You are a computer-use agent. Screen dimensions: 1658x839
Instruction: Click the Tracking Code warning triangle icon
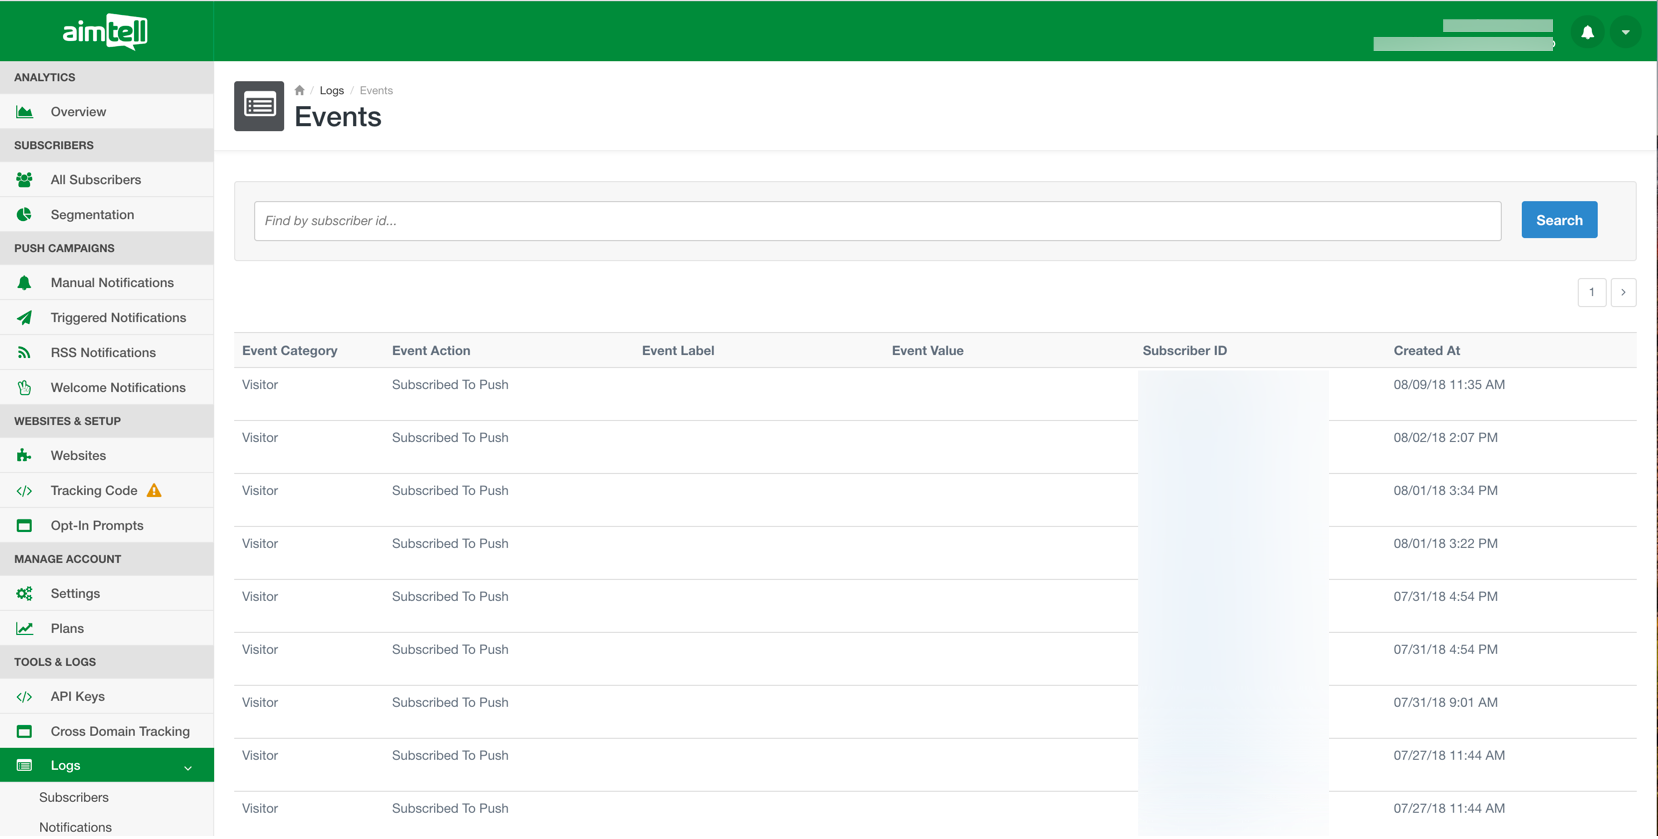tap(154, 491)
